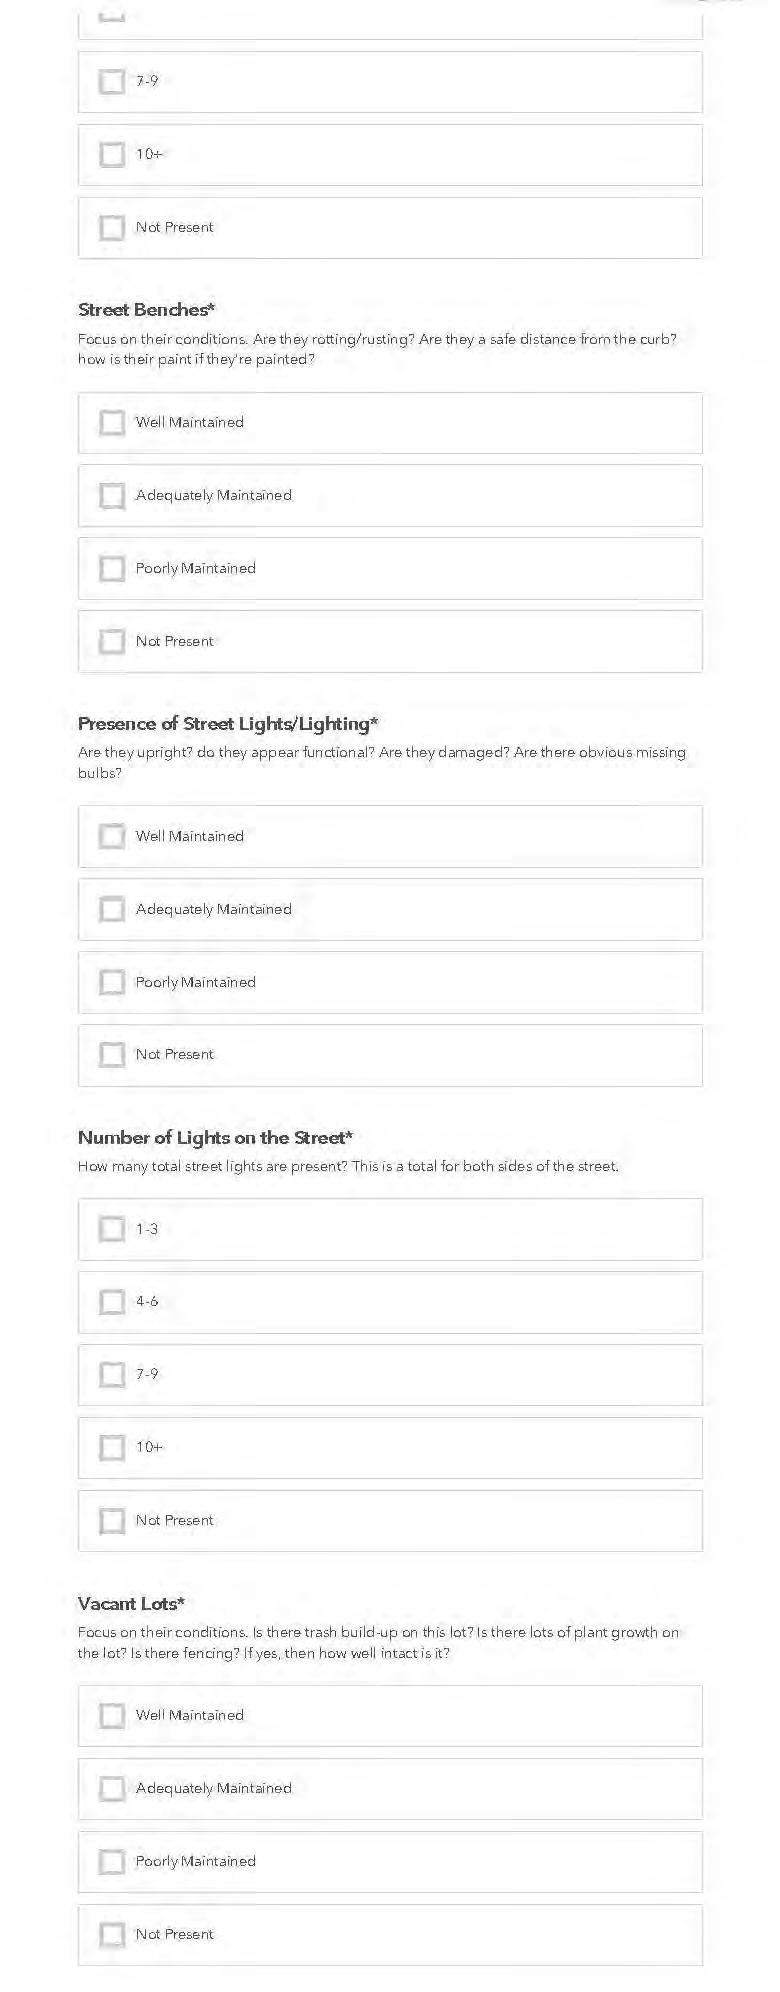The image size is (780, 1992).
Task: Check the 7-9 box above Street Benches
Action: tap(112, 82)
